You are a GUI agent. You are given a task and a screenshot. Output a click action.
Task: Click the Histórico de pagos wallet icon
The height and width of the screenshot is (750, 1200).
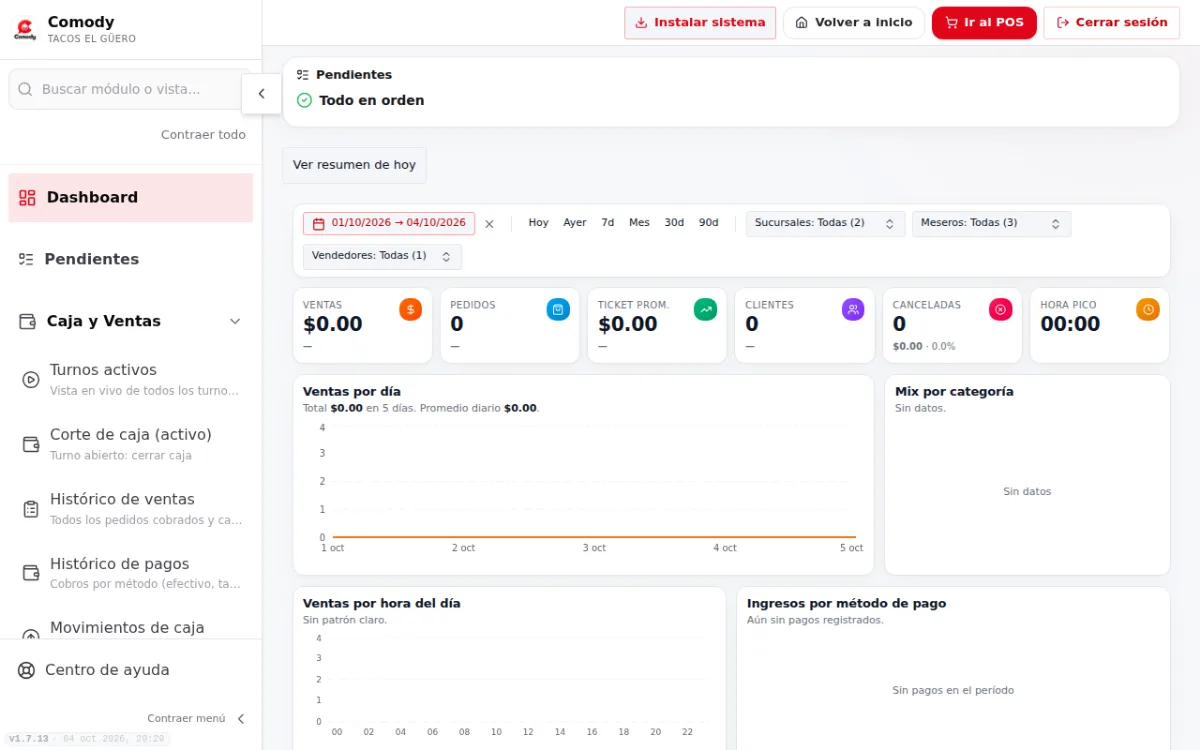point(31,573)
